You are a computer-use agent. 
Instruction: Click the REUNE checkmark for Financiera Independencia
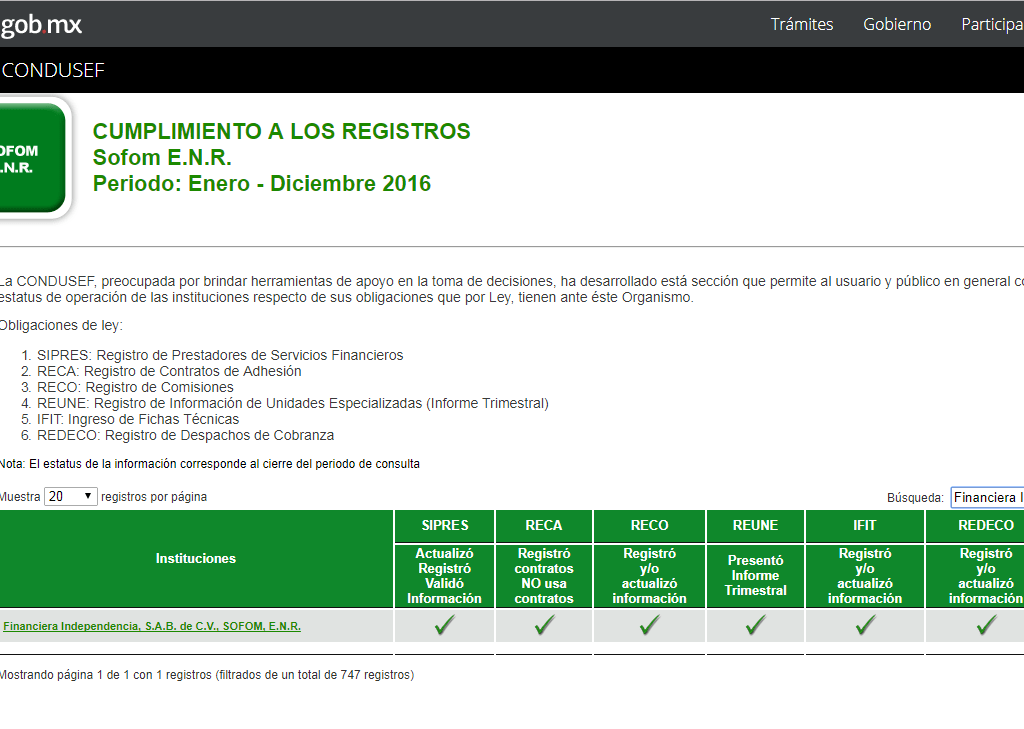[756, 625]
